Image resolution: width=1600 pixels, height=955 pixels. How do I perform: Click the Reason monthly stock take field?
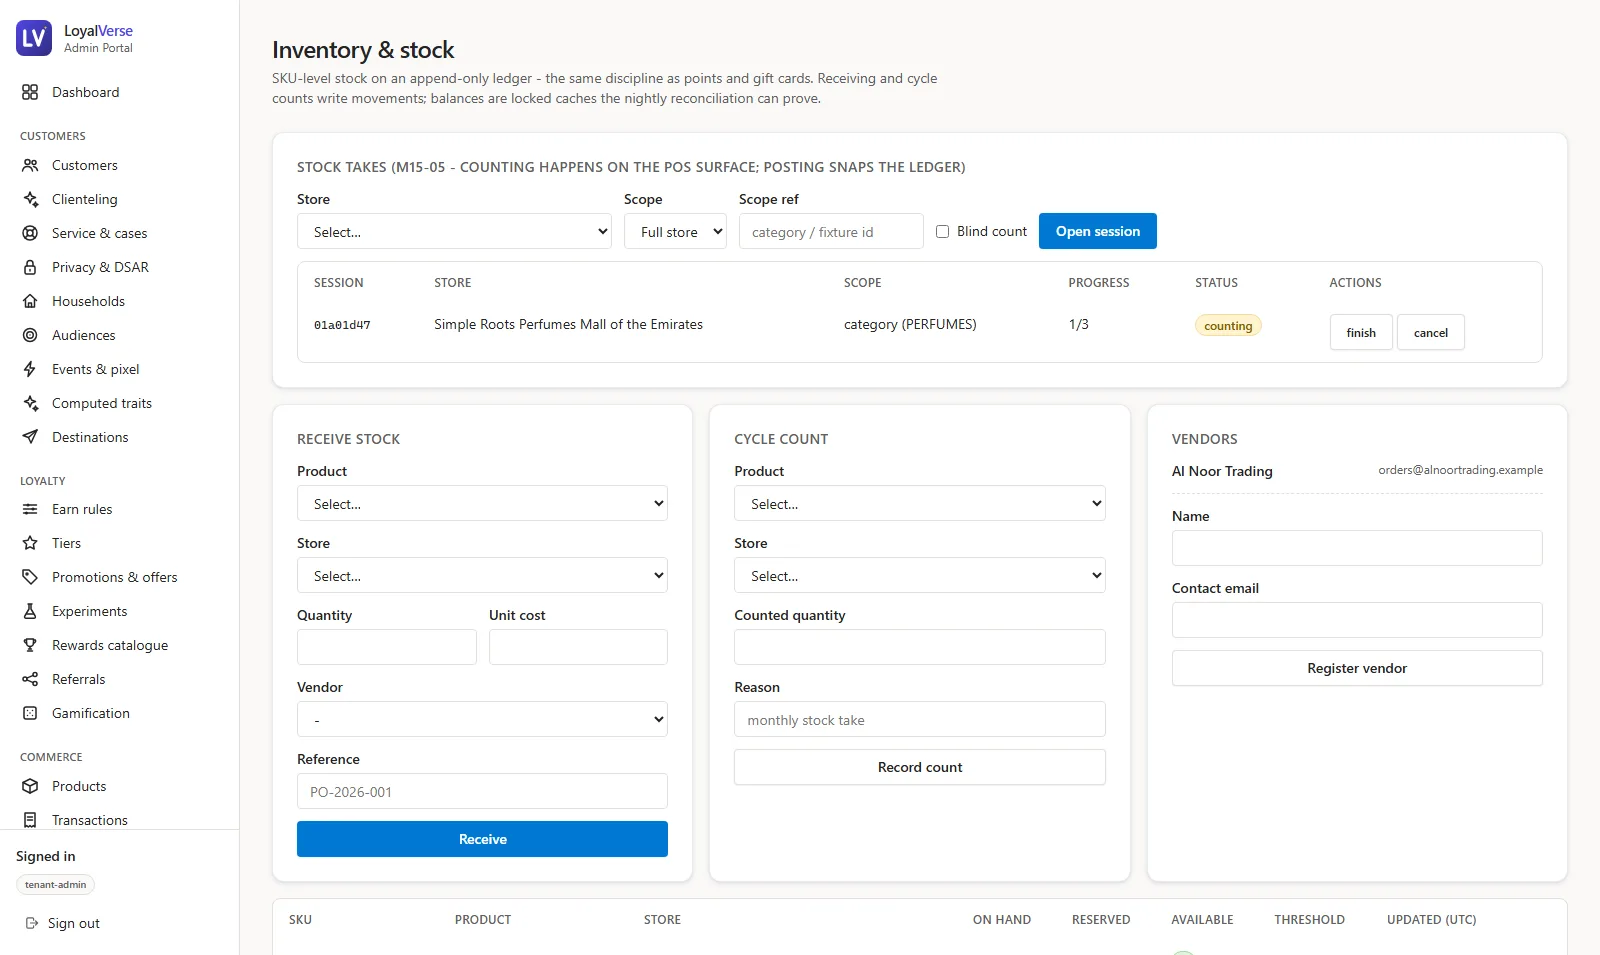[x=920, y=719]
